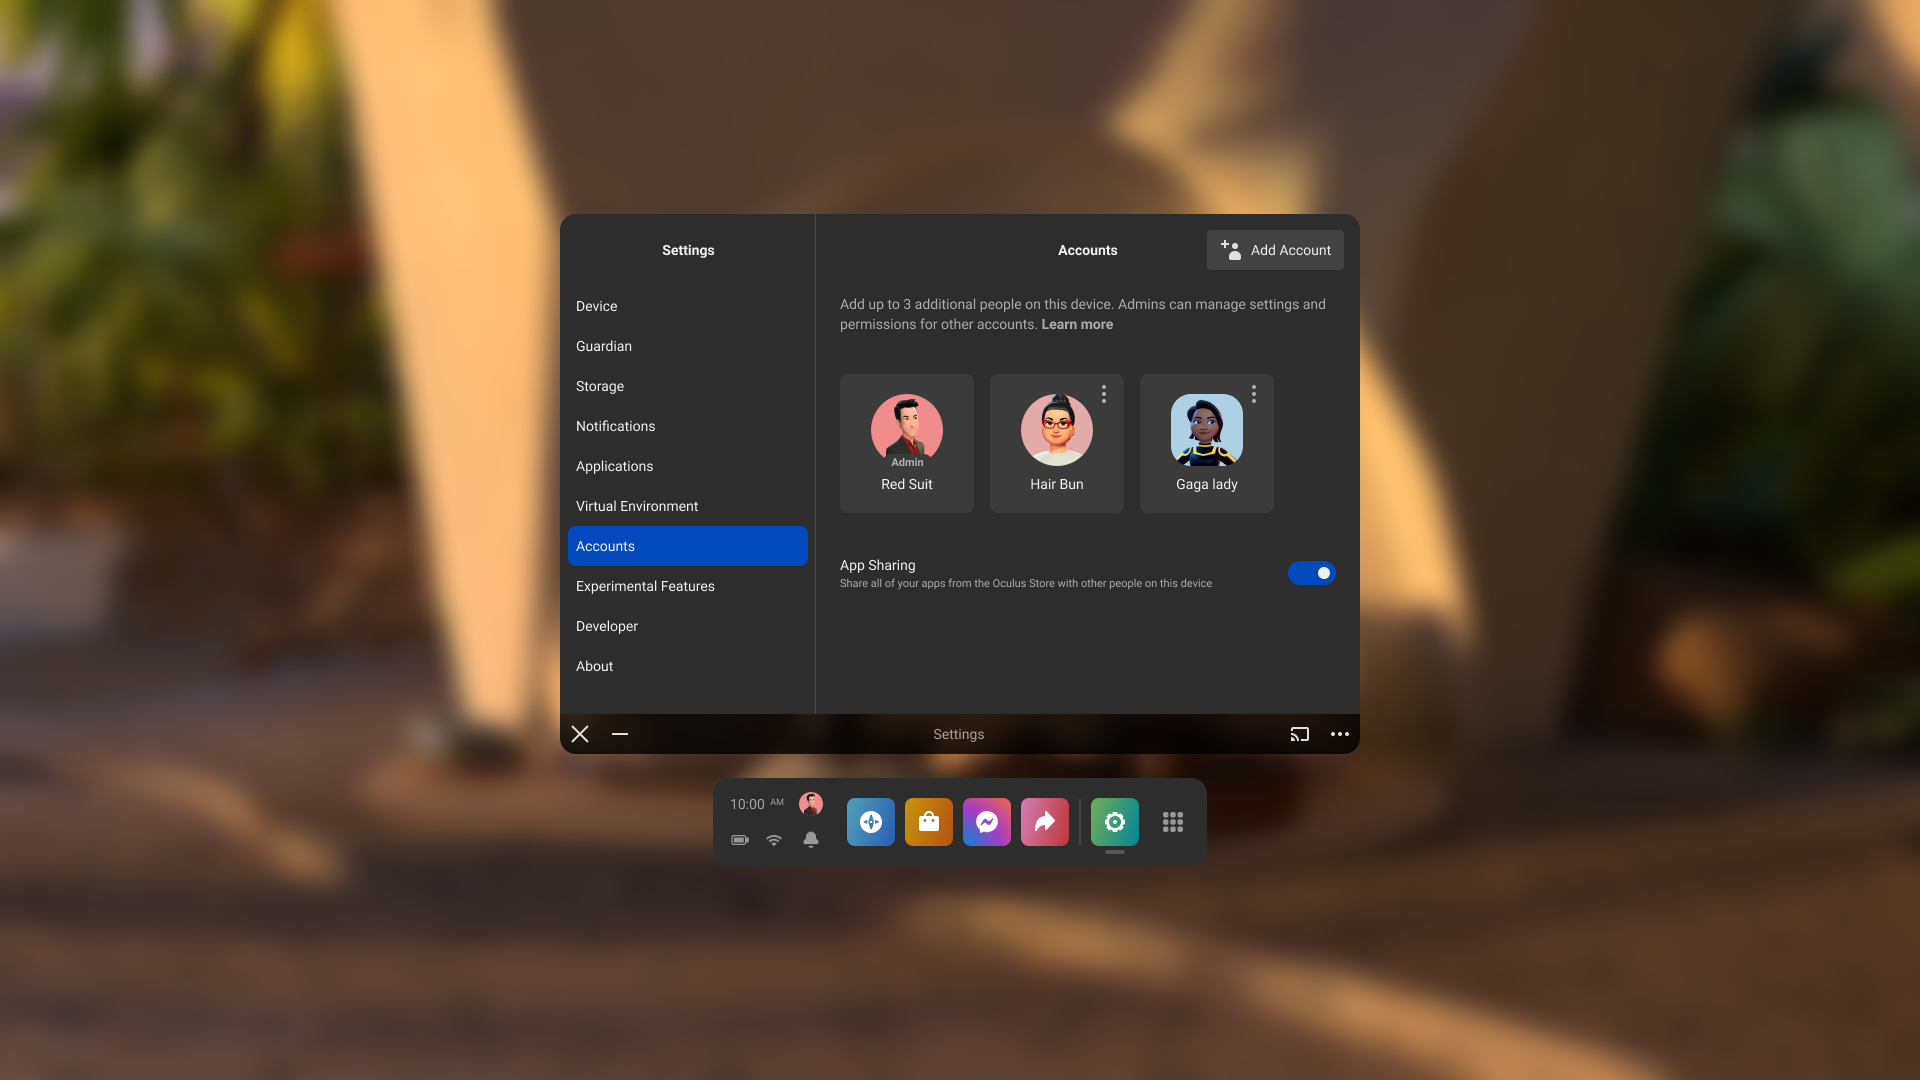Click the Settings gear app icon
1920x1080 pixels.
pyautogui.click(x=1114, y=822)
